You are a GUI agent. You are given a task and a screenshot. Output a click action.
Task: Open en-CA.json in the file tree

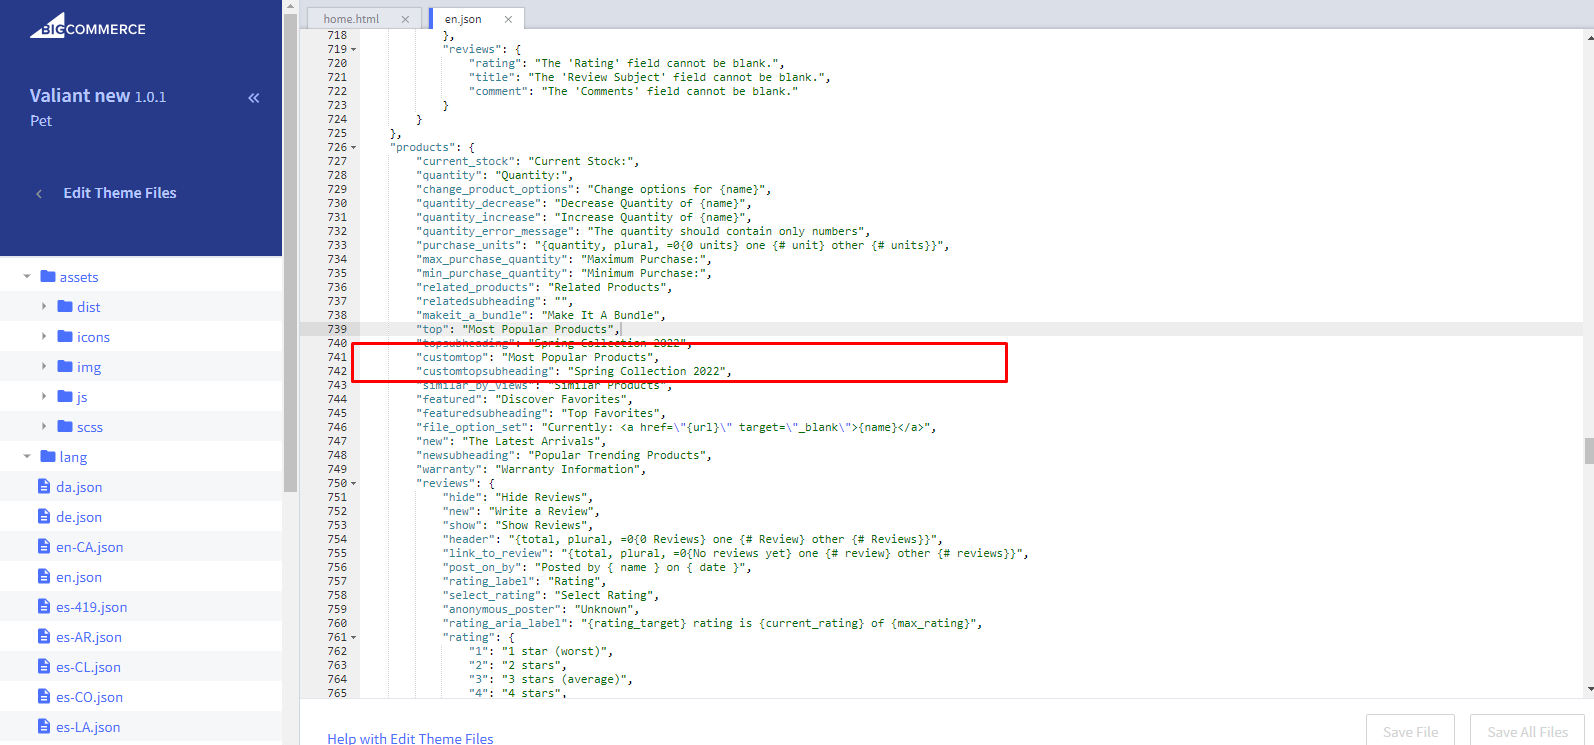pyautogui.click(x=90, y=547)
